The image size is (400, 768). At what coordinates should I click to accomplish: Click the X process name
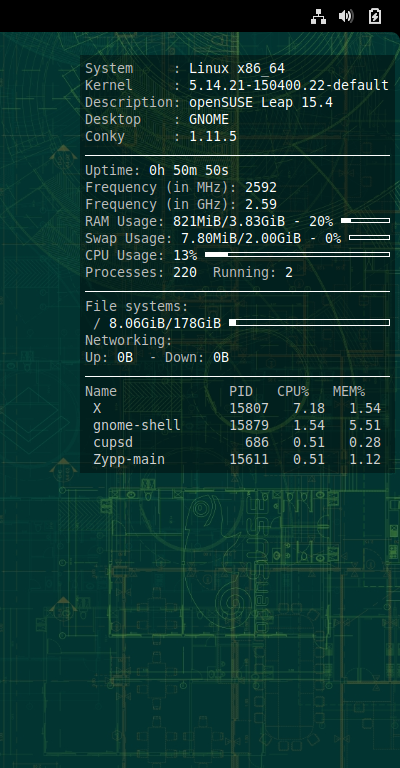pyautogui.click(x=97, y=408)
